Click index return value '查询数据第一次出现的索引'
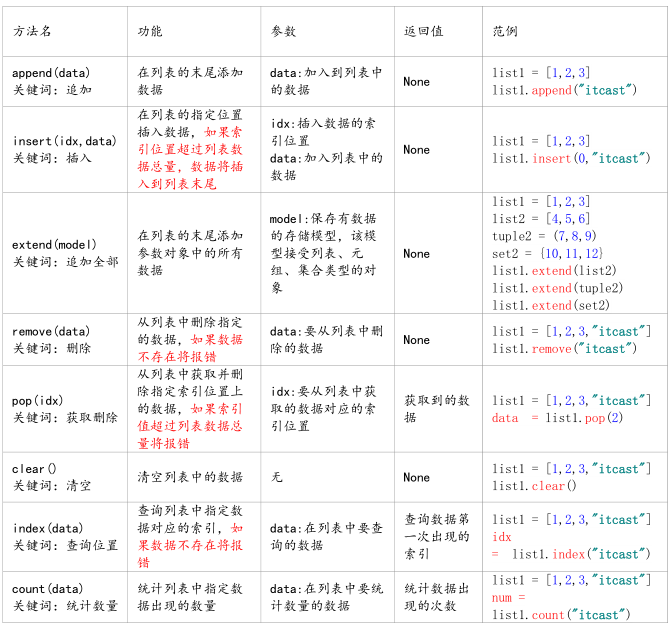 click(437, 536)
